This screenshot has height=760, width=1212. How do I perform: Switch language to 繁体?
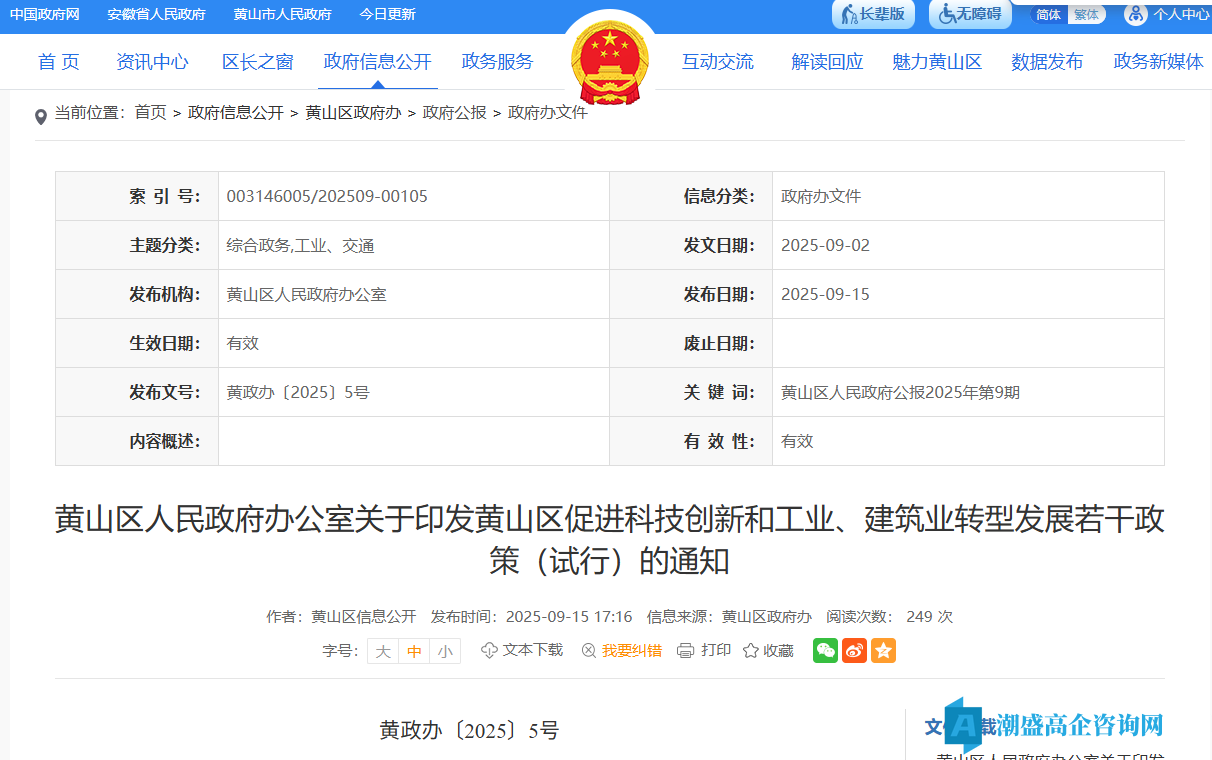click(x=1086, y=15)
